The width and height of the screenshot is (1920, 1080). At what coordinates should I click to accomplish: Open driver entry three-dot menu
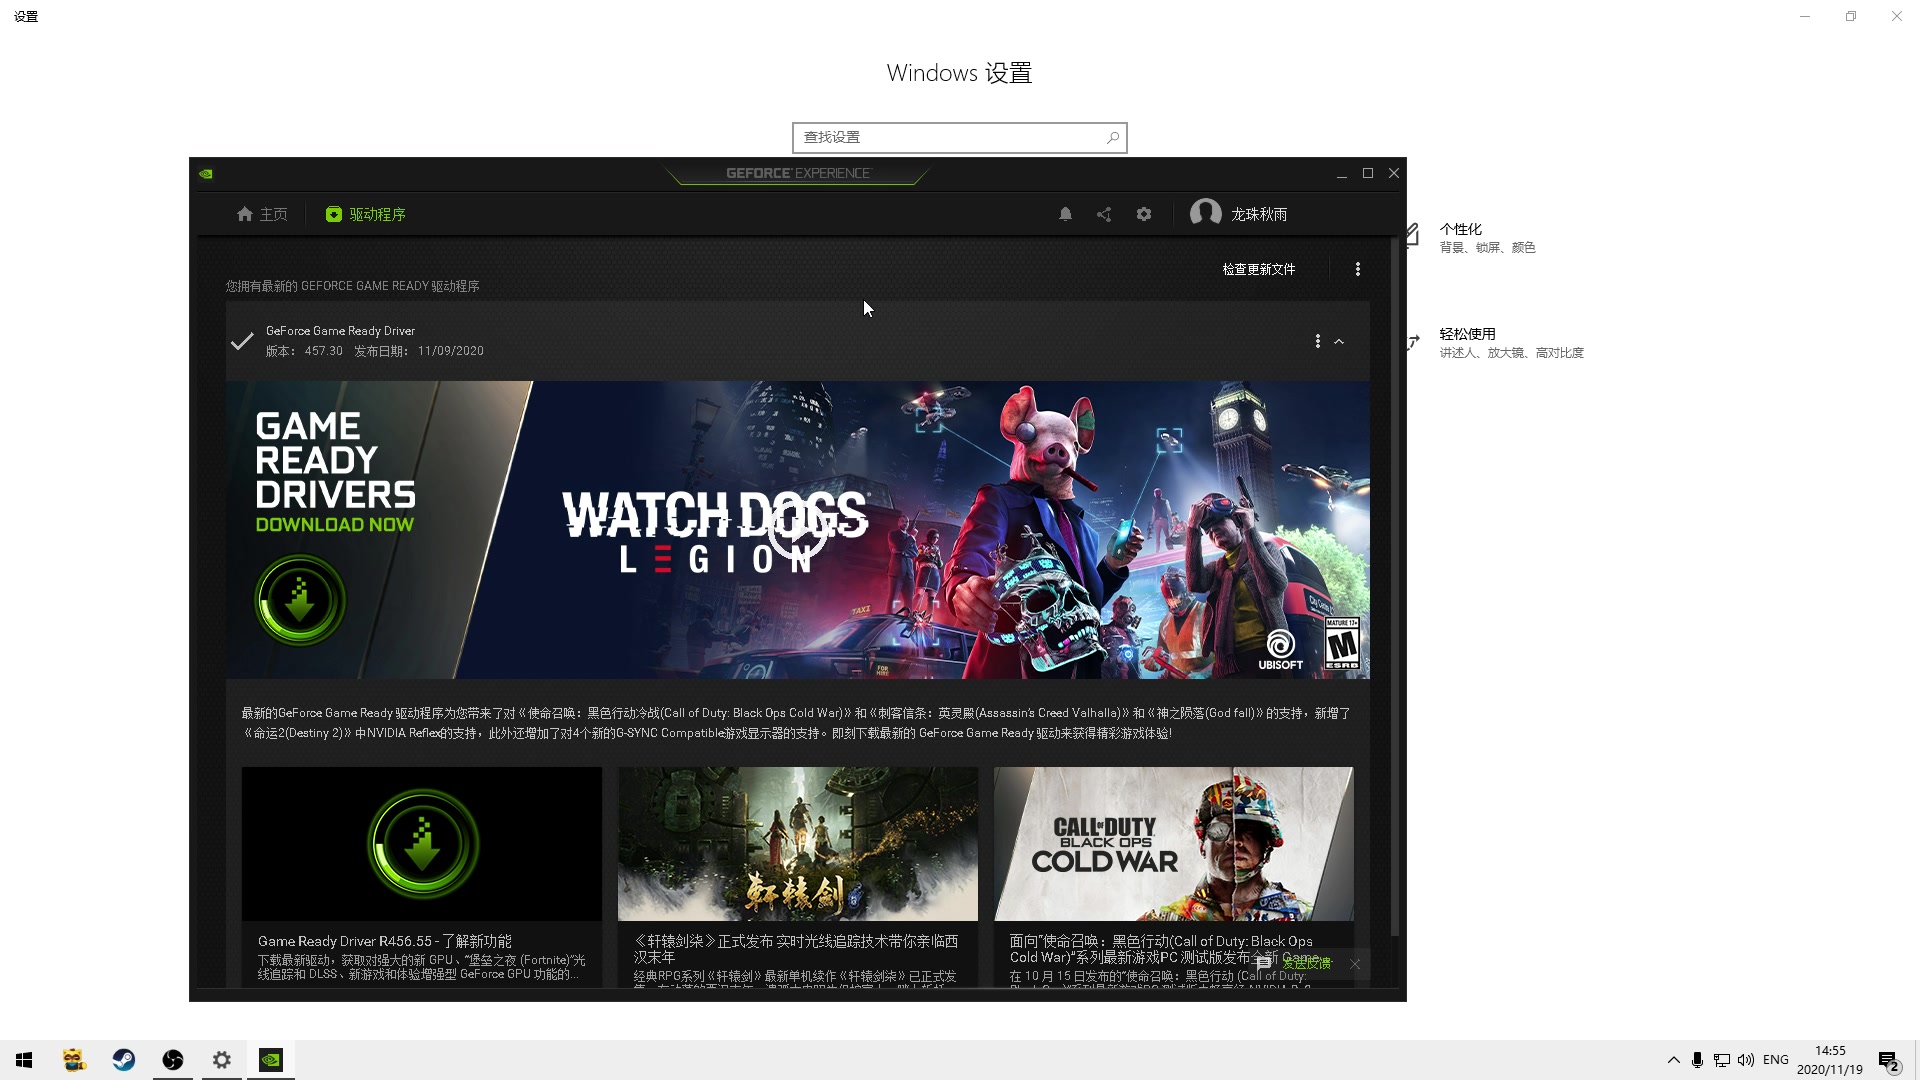coord(1317,341)
